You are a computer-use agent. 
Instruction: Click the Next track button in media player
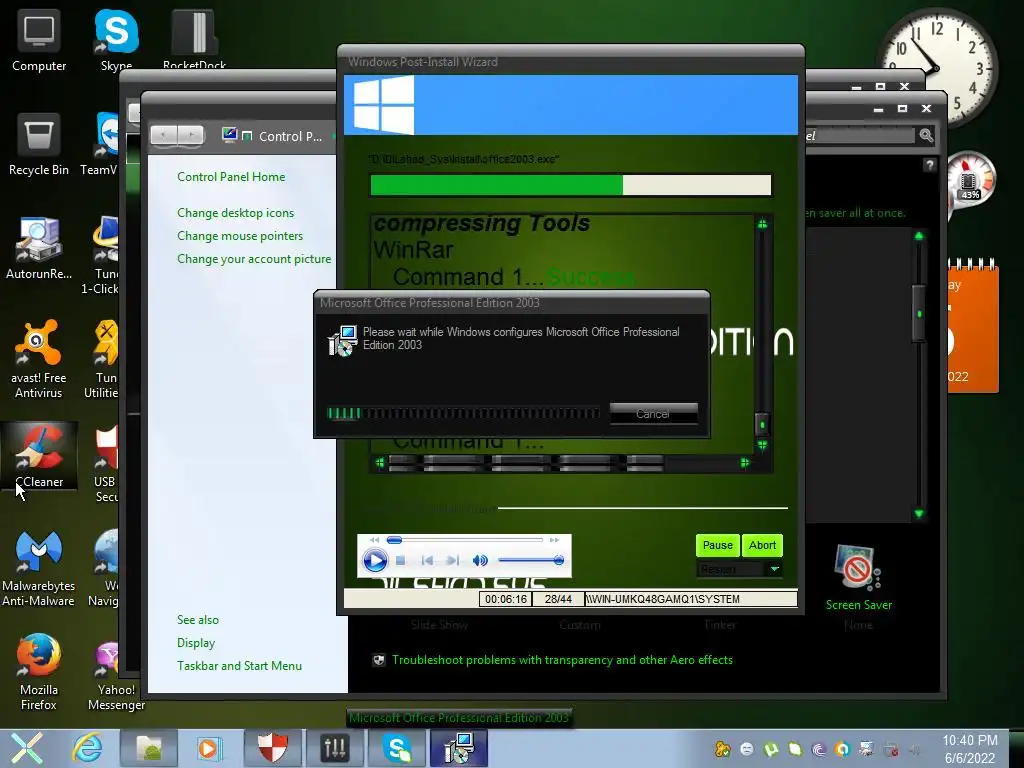click(452, 560)
